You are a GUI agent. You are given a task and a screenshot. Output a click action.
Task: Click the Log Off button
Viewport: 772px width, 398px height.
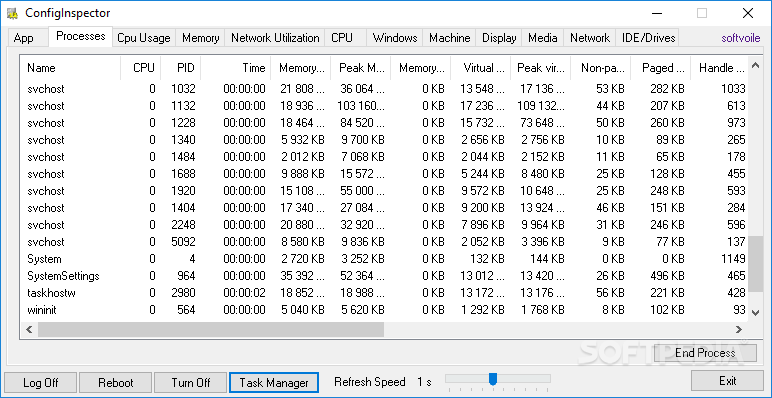(x=40, y=382)
